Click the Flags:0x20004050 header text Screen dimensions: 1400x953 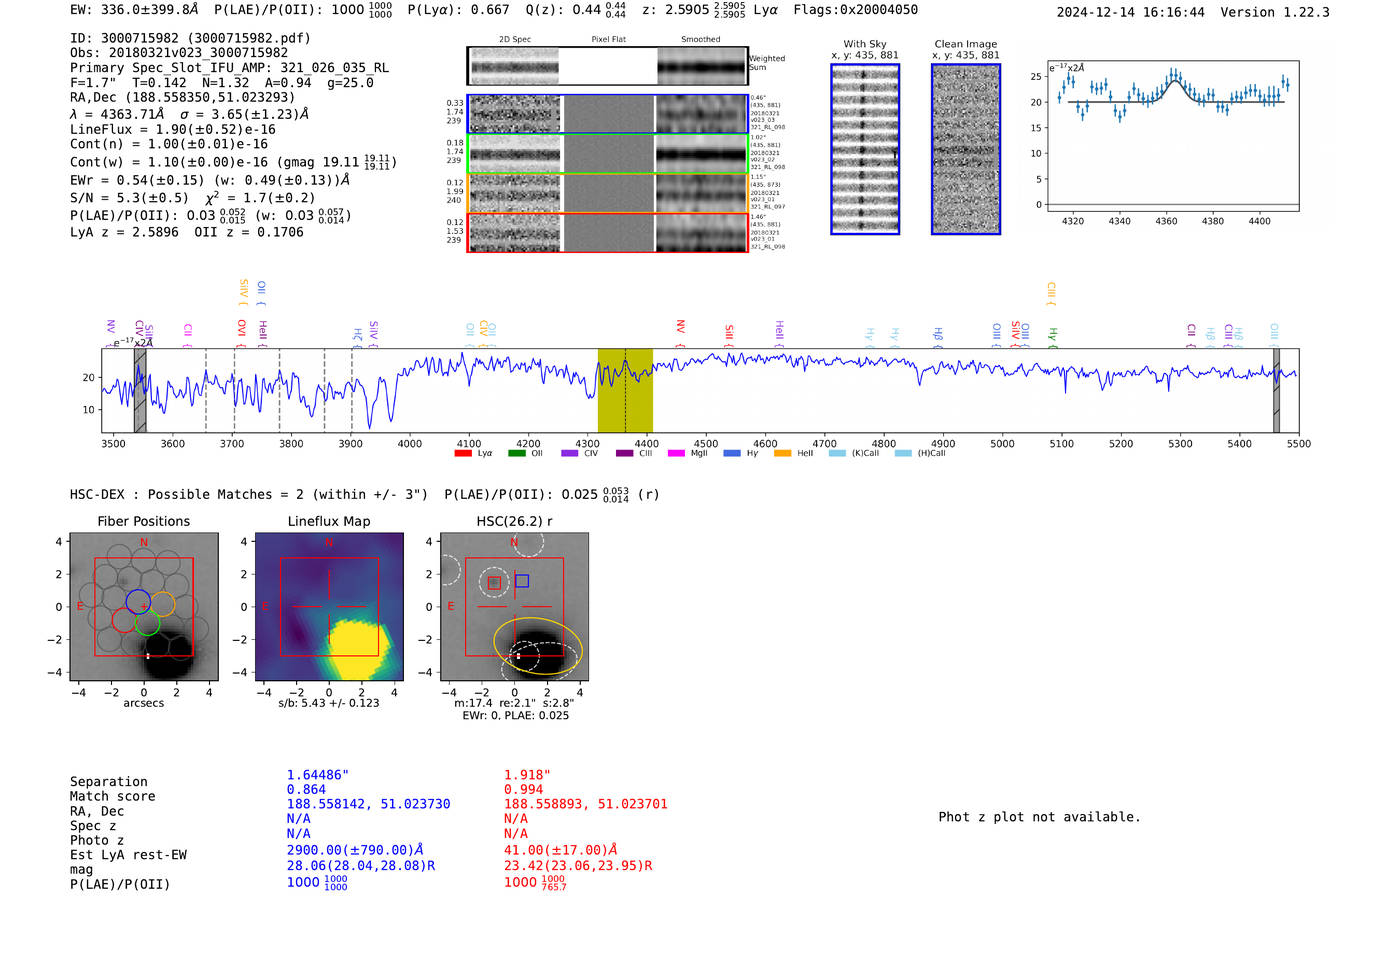pyautogui.click(x=856, y=10)
